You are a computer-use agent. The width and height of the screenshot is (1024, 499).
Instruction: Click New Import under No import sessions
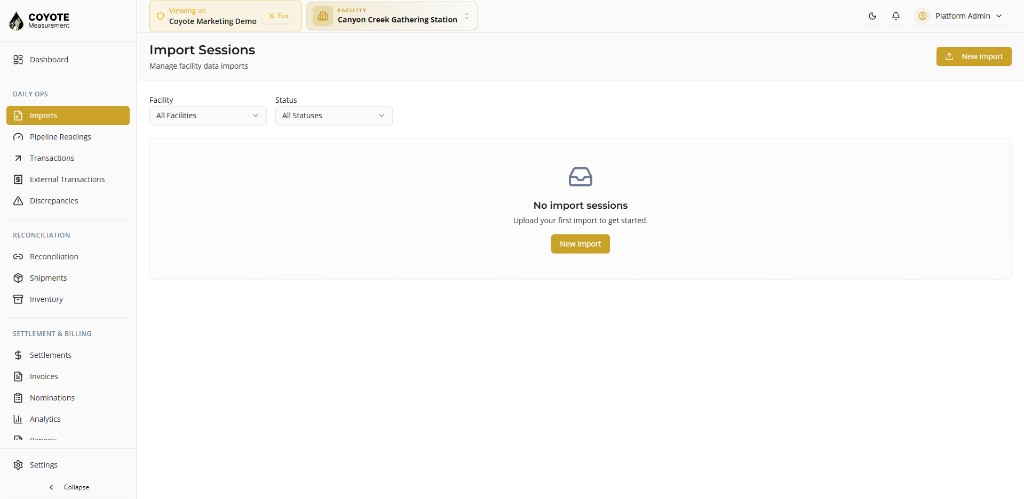point(581,244)
